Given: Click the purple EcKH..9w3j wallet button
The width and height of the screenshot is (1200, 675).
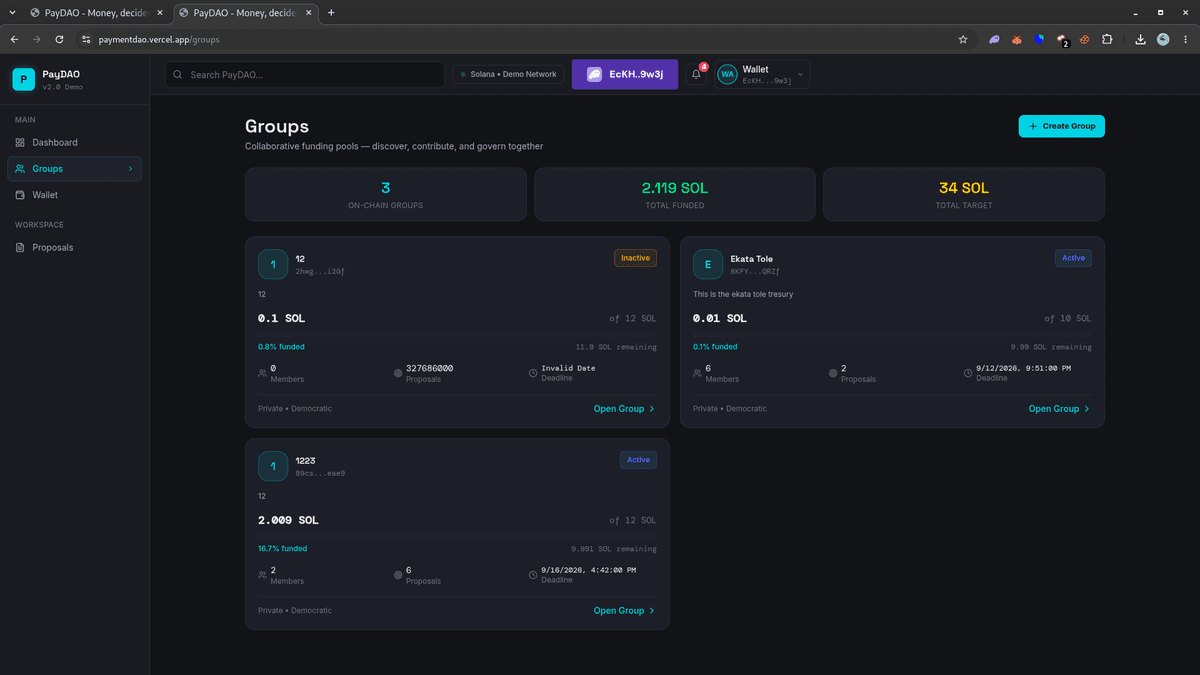Looking at the screenshot, I should pyautogui.click(x=624, y=74).
